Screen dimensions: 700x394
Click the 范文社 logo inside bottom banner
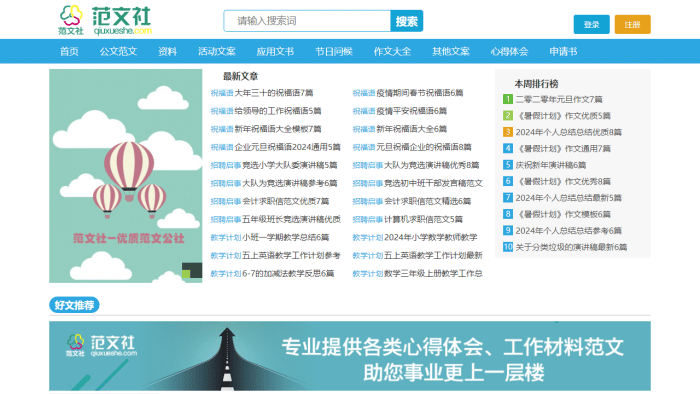pos(101,346)
